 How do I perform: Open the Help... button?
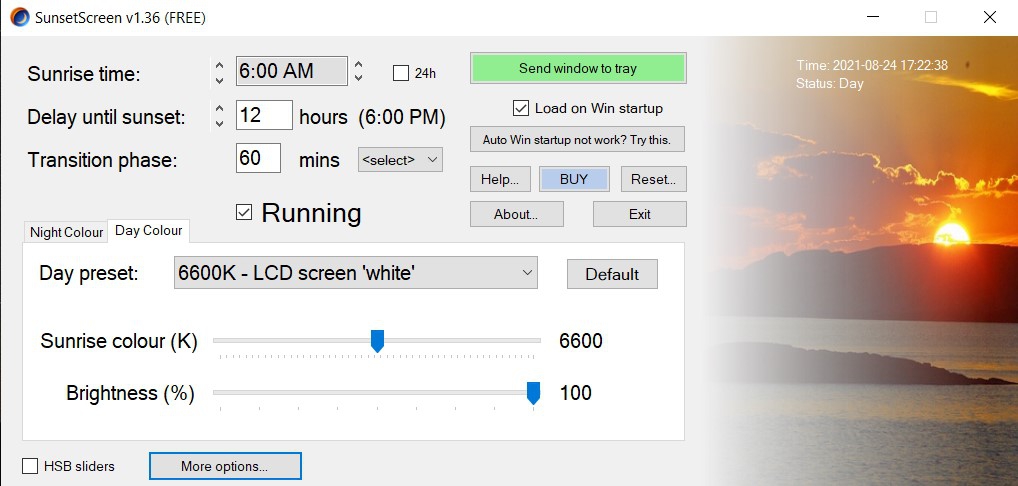pos(500,179)
